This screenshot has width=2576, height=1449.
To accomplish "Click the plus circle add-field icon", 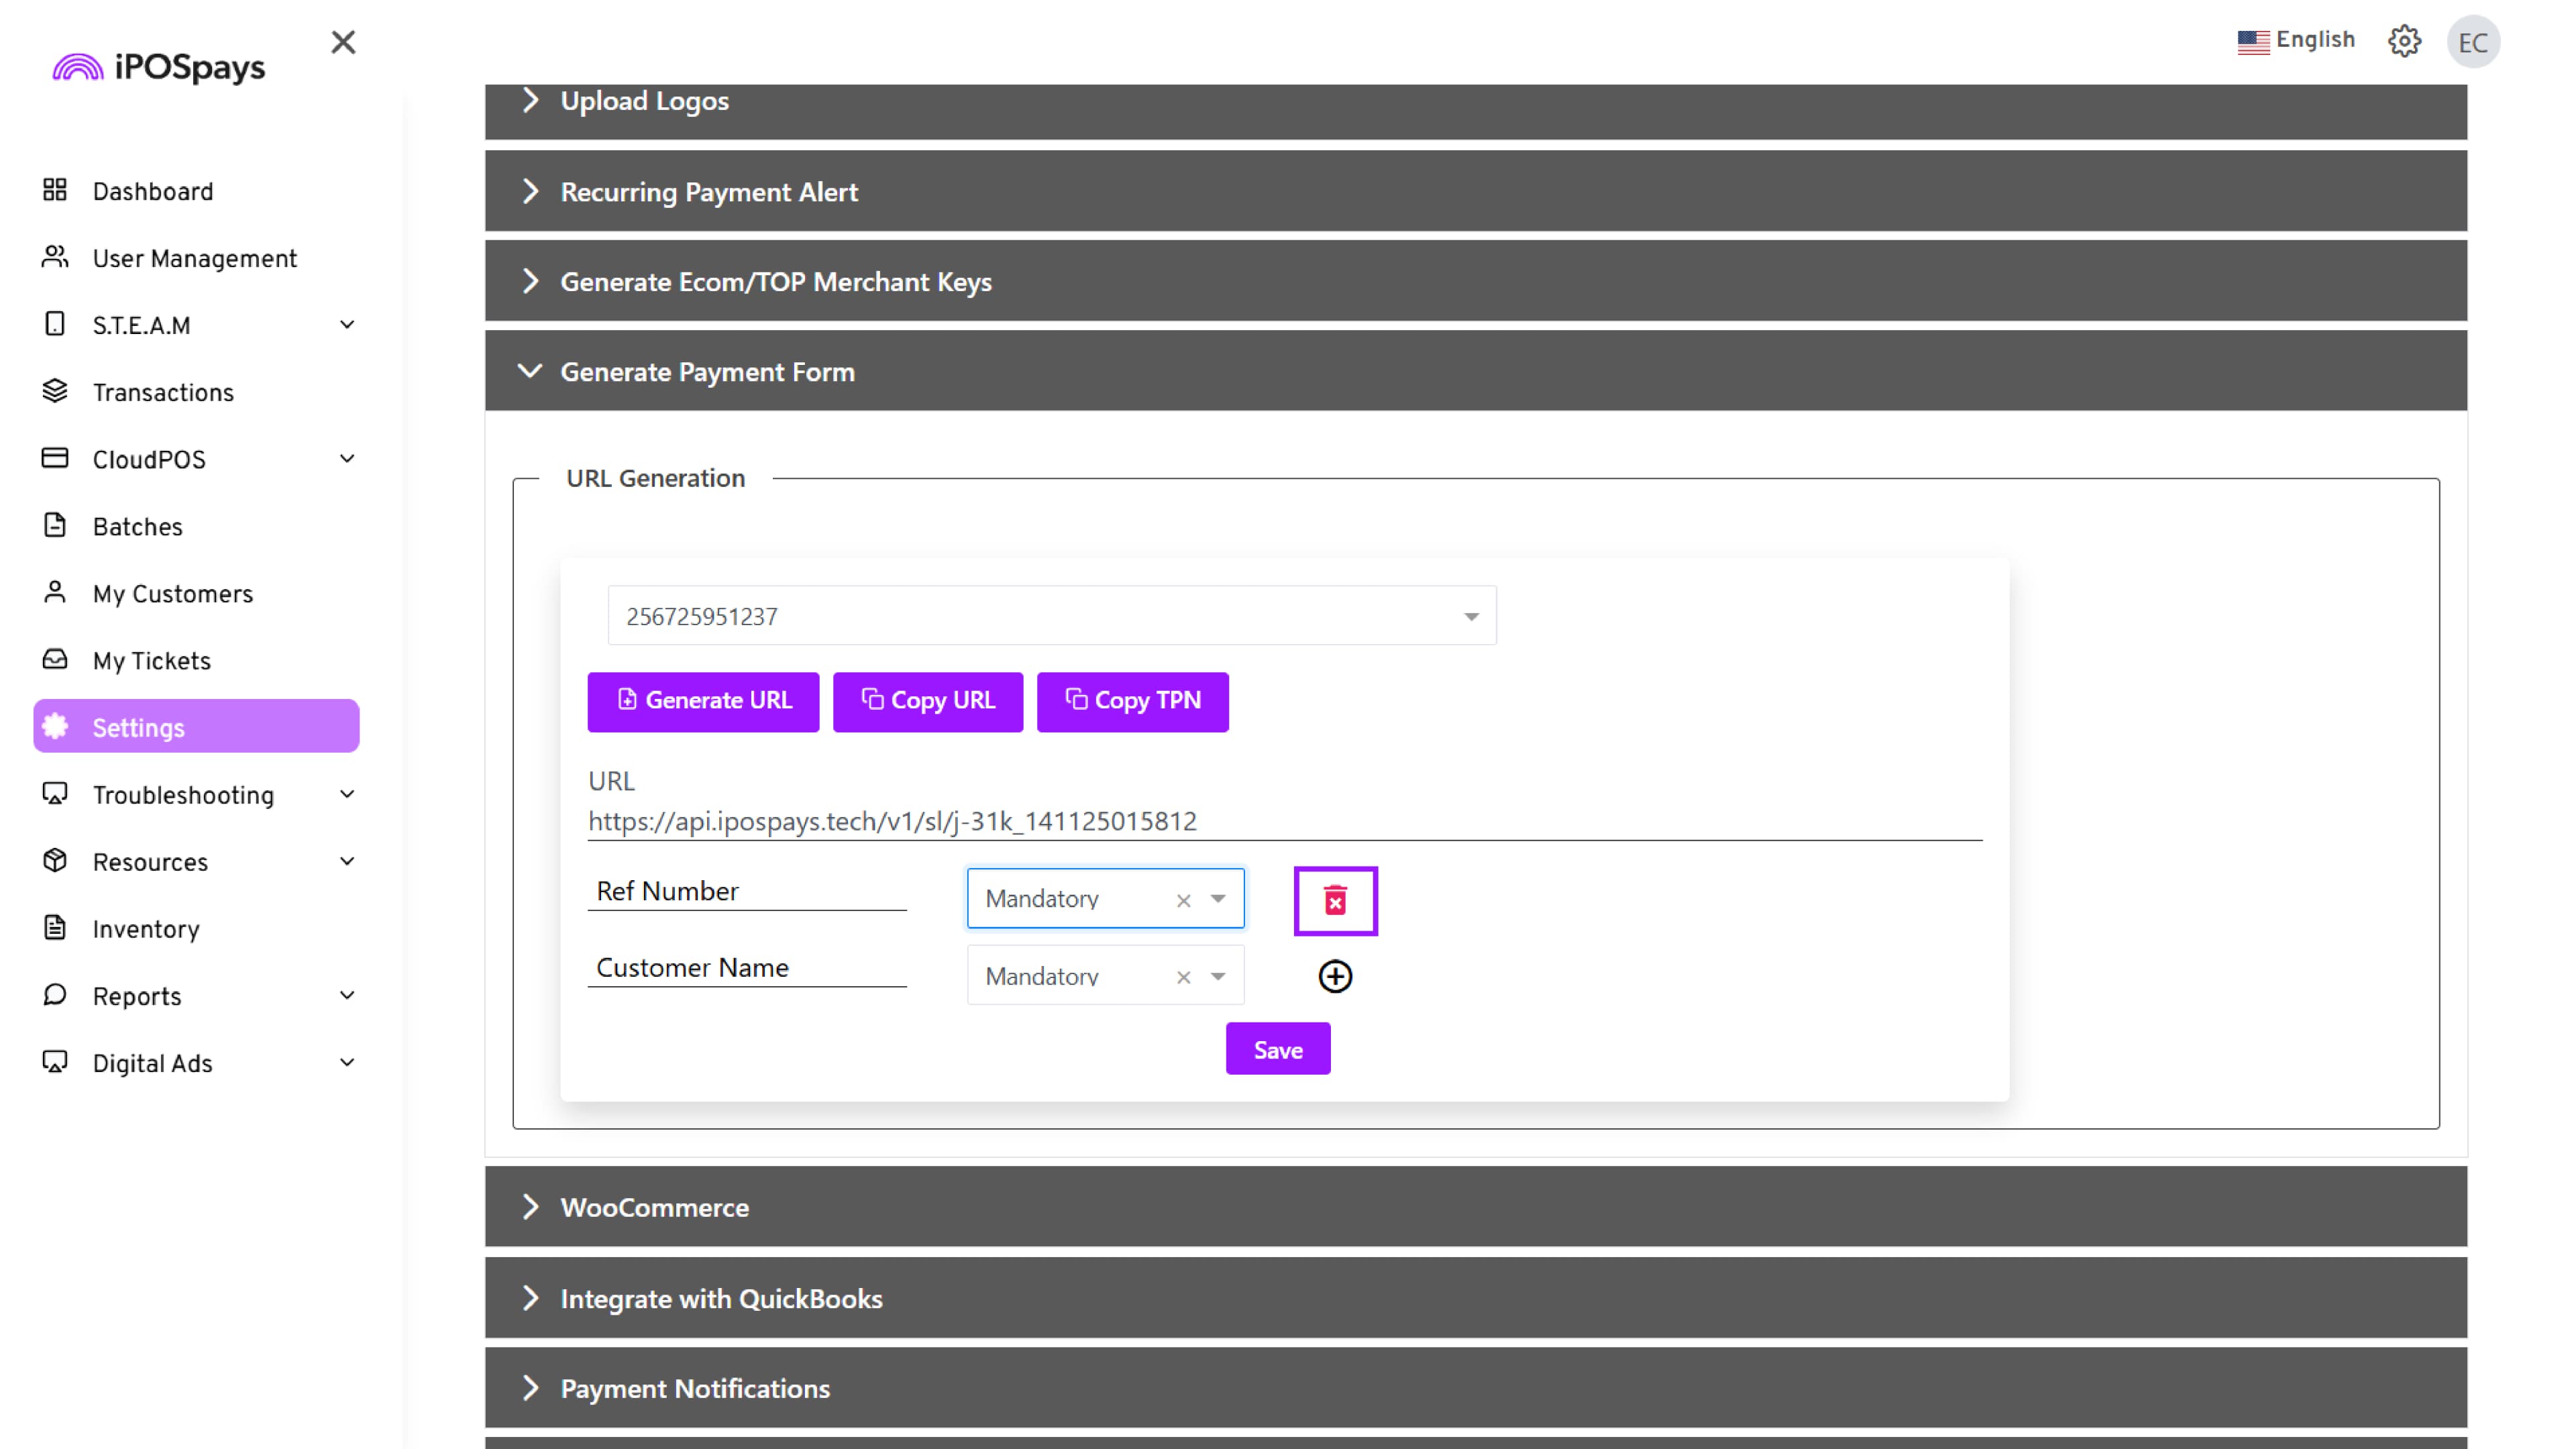I will (x=1335, y=976).
